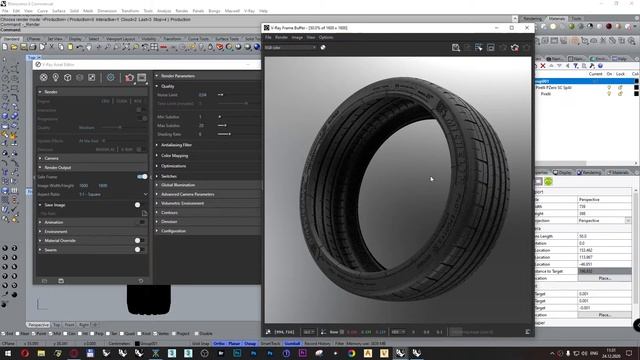Toggle Gumball in Rhino status bar
This screenshot has width=640, height=360.
pyautogui.click(x=292, y=344)
